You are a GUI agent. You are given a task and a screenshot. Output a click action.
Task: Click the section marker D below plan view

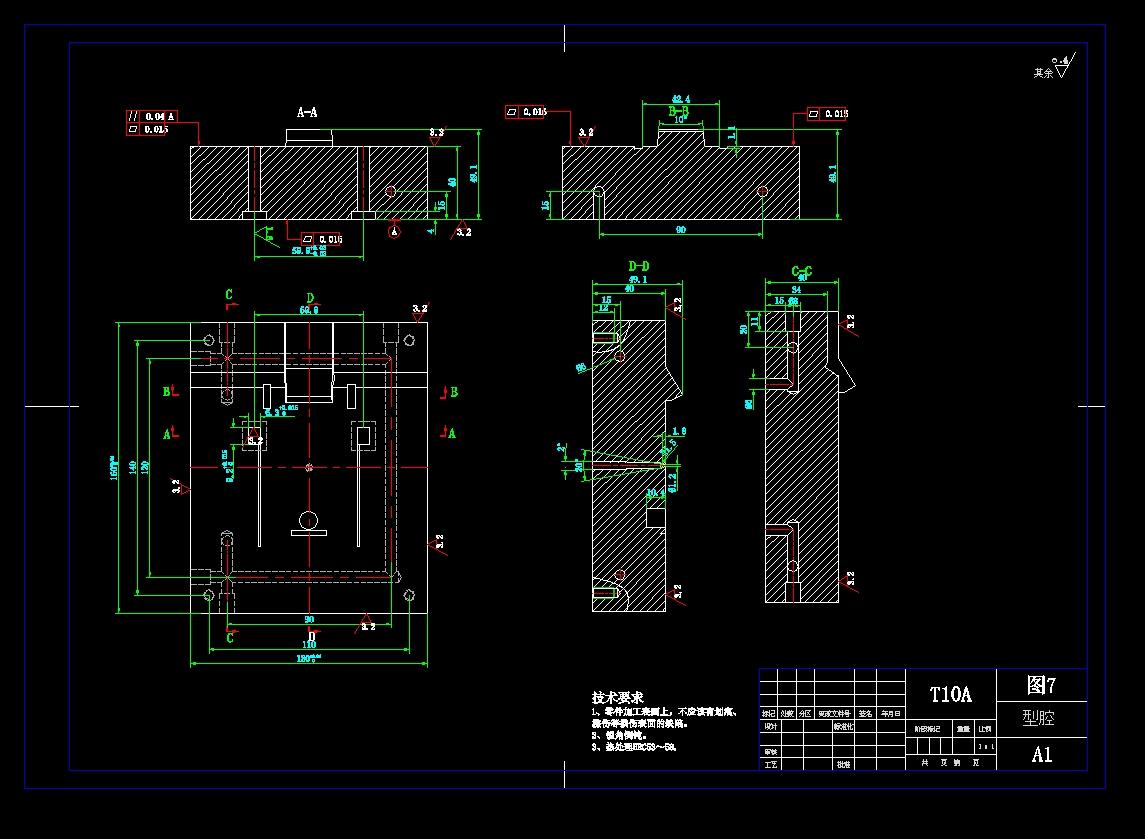coord(311,637)
